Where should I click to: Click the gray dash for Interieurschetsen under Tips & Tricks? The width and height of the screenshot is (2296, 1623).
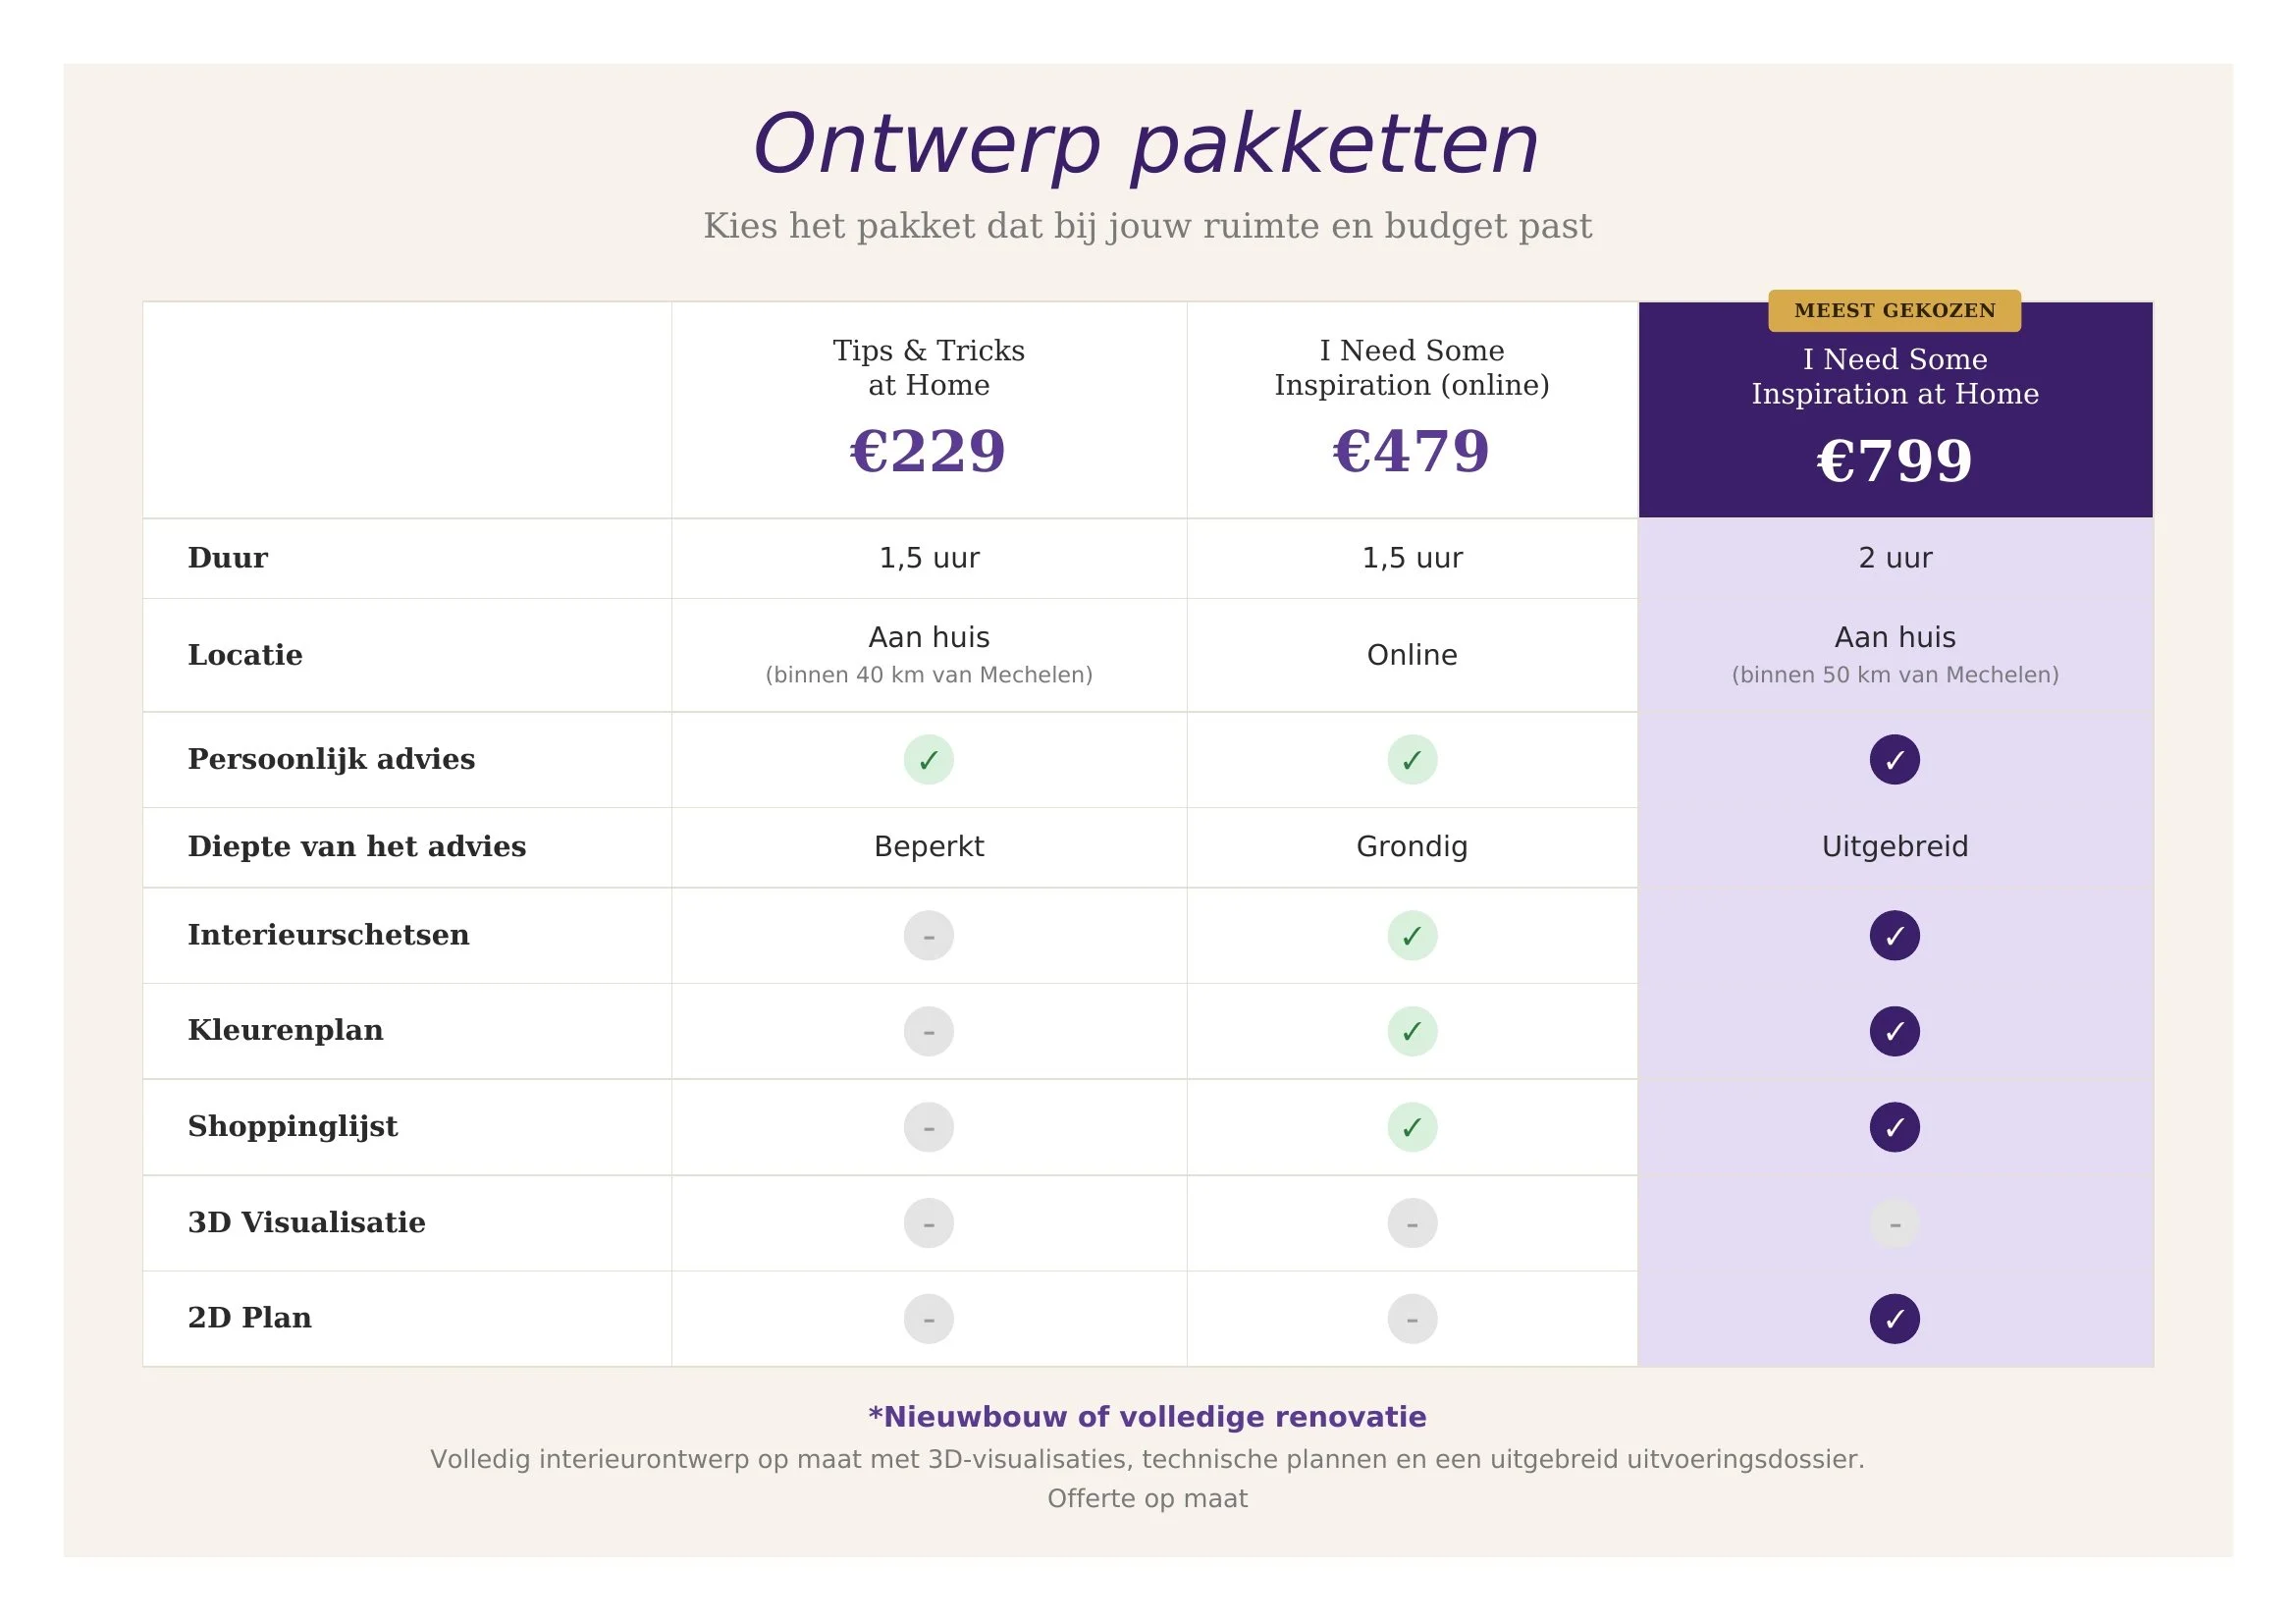click(928, 936)
